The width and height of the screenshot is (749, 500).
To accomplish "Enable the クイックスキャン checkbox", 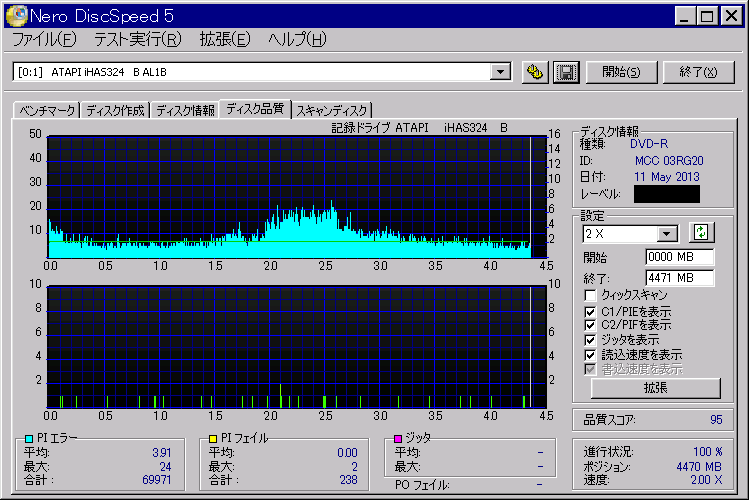I will (x=590, y=295).
